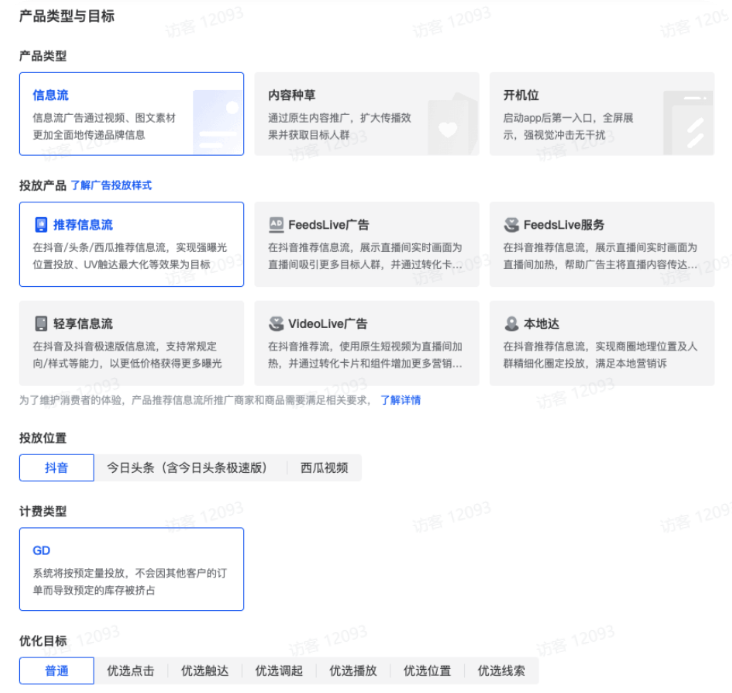Click the 内容种草 heart illustration

click(x=452, y=123)
